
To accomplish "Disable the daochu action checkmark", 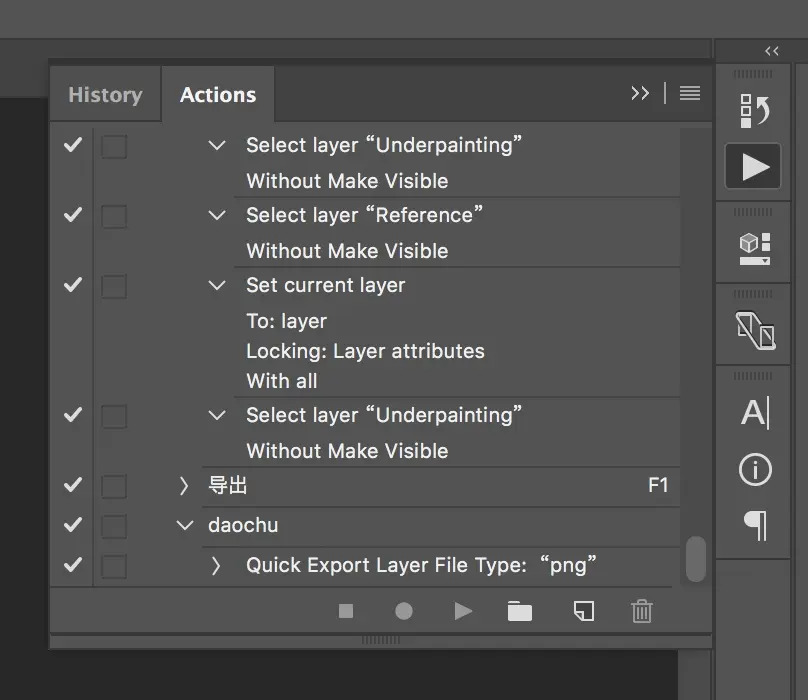I will pyautogui.click(x=73, y=525).
